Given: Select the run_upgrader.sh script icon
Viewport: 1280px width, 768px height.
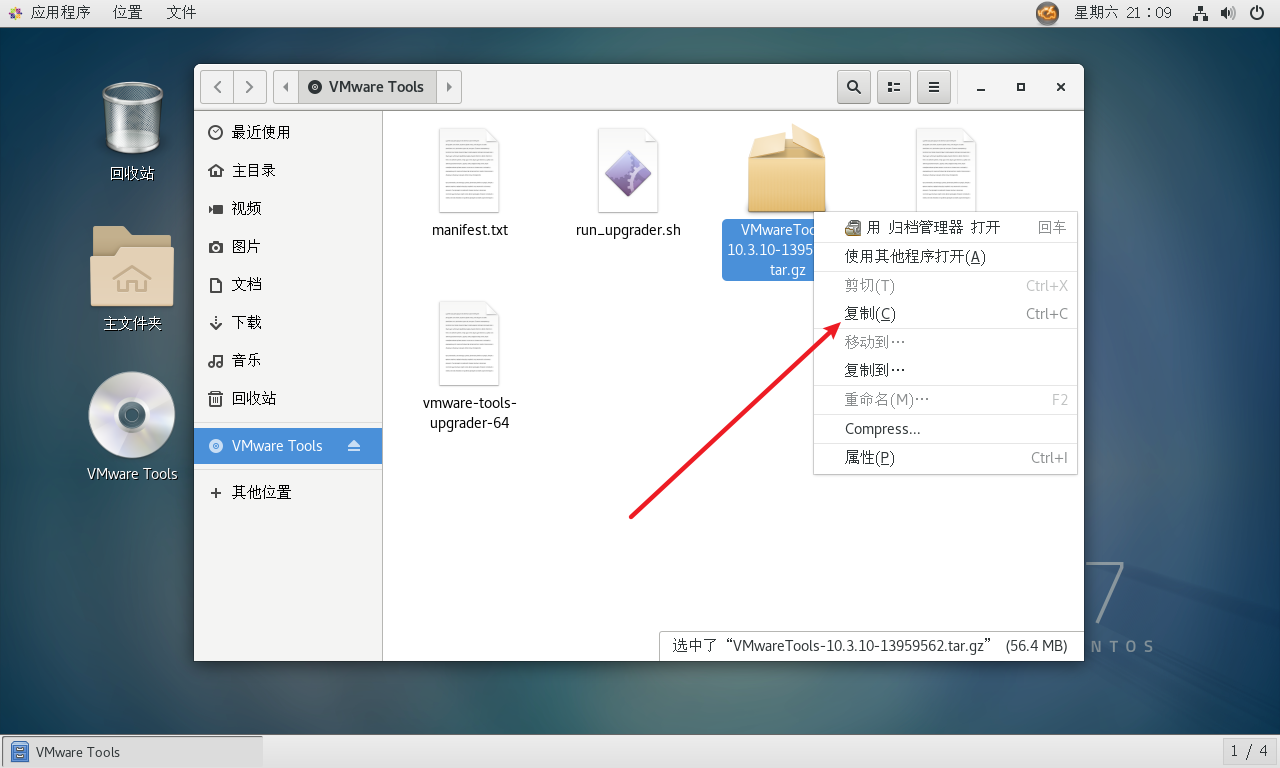Looking at the screenshot, I should [x=628, y=170].
